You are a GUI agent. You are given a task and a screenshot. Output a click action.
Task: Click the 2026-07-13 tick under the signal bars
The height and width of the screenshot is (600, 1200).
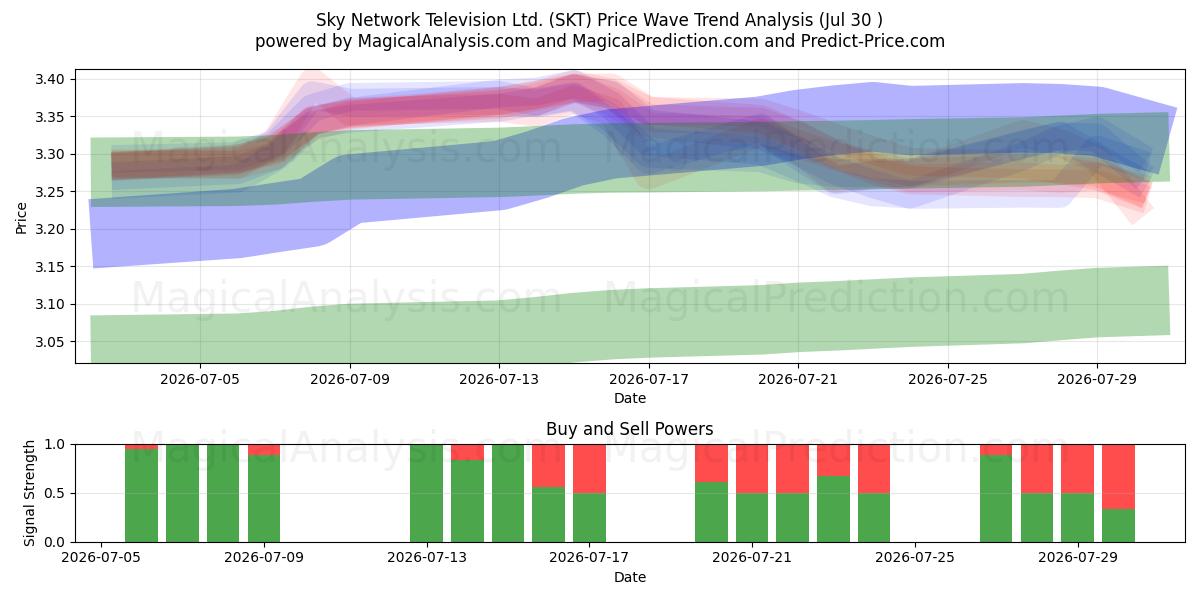[x=427, y=558]
